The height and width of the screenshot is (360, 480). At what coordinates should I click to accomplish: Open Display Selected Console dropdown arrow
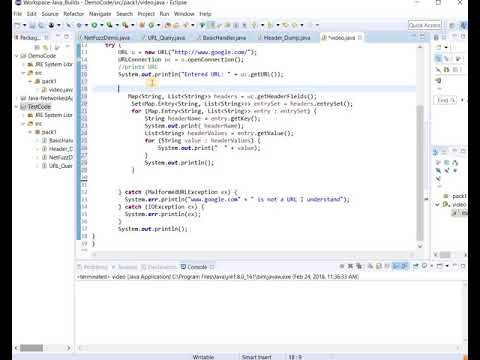[x=431, y=266]
